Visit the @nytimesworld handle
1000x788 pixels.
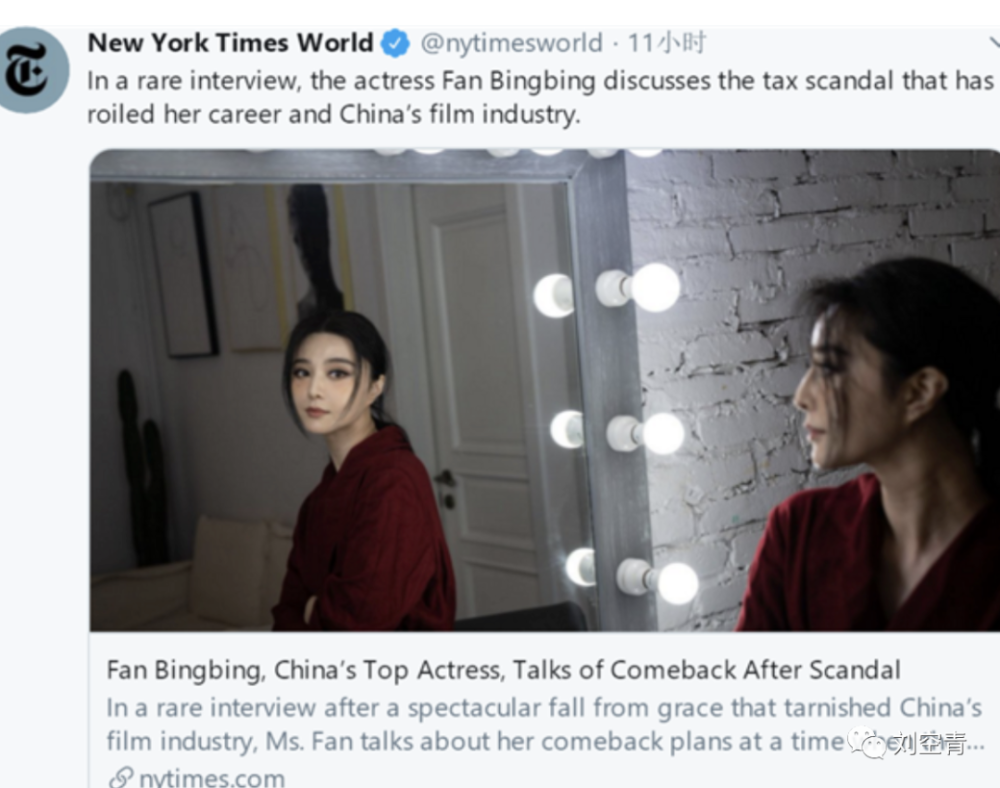[511, 43]
